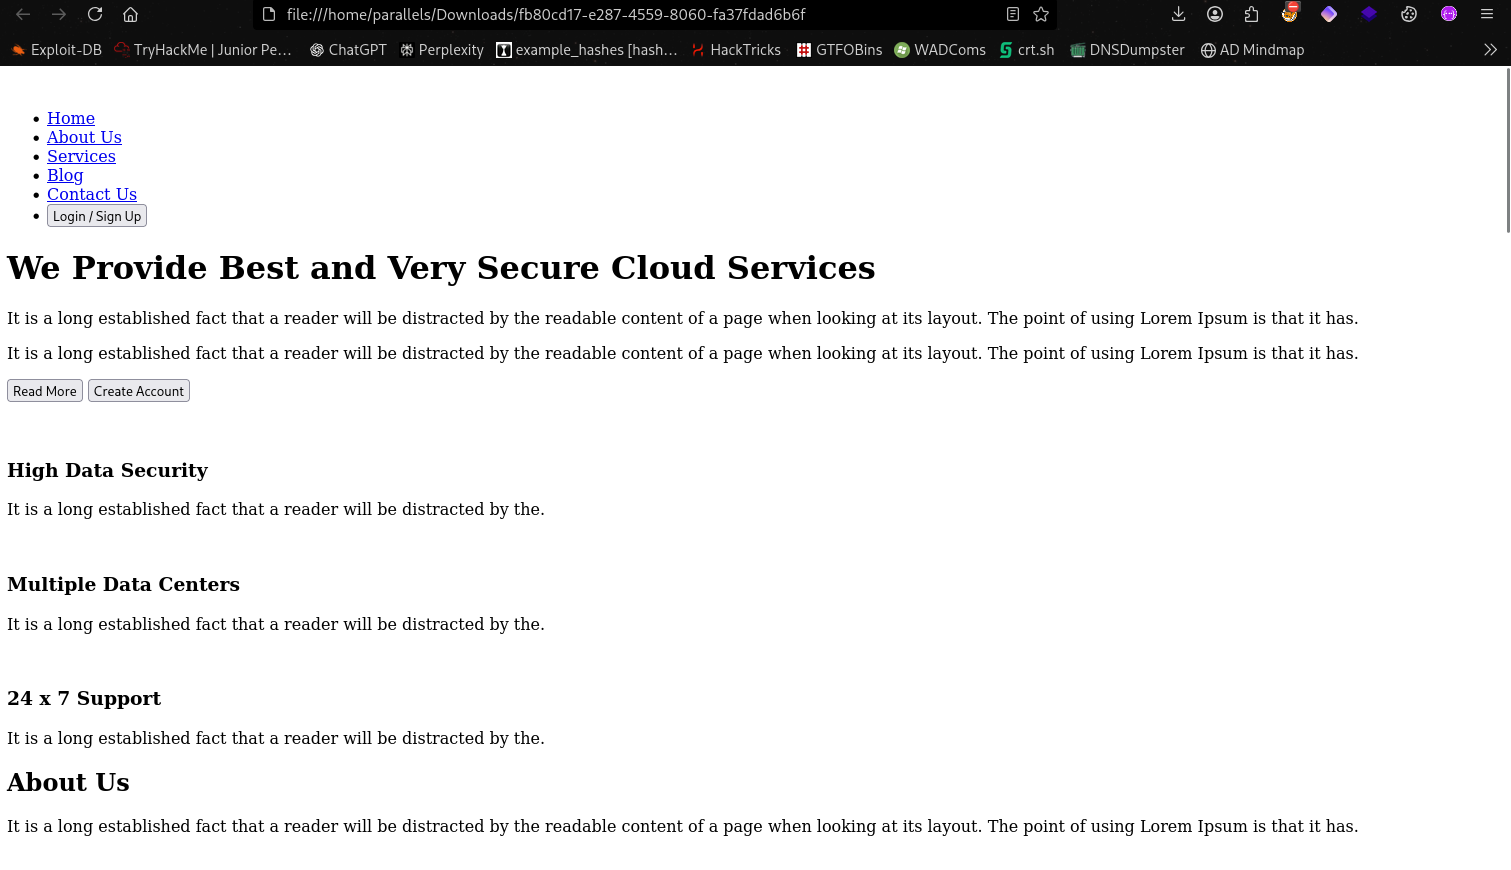Click the Login / Sign Up button
The image size is (1511, 870).
(96, 215)
